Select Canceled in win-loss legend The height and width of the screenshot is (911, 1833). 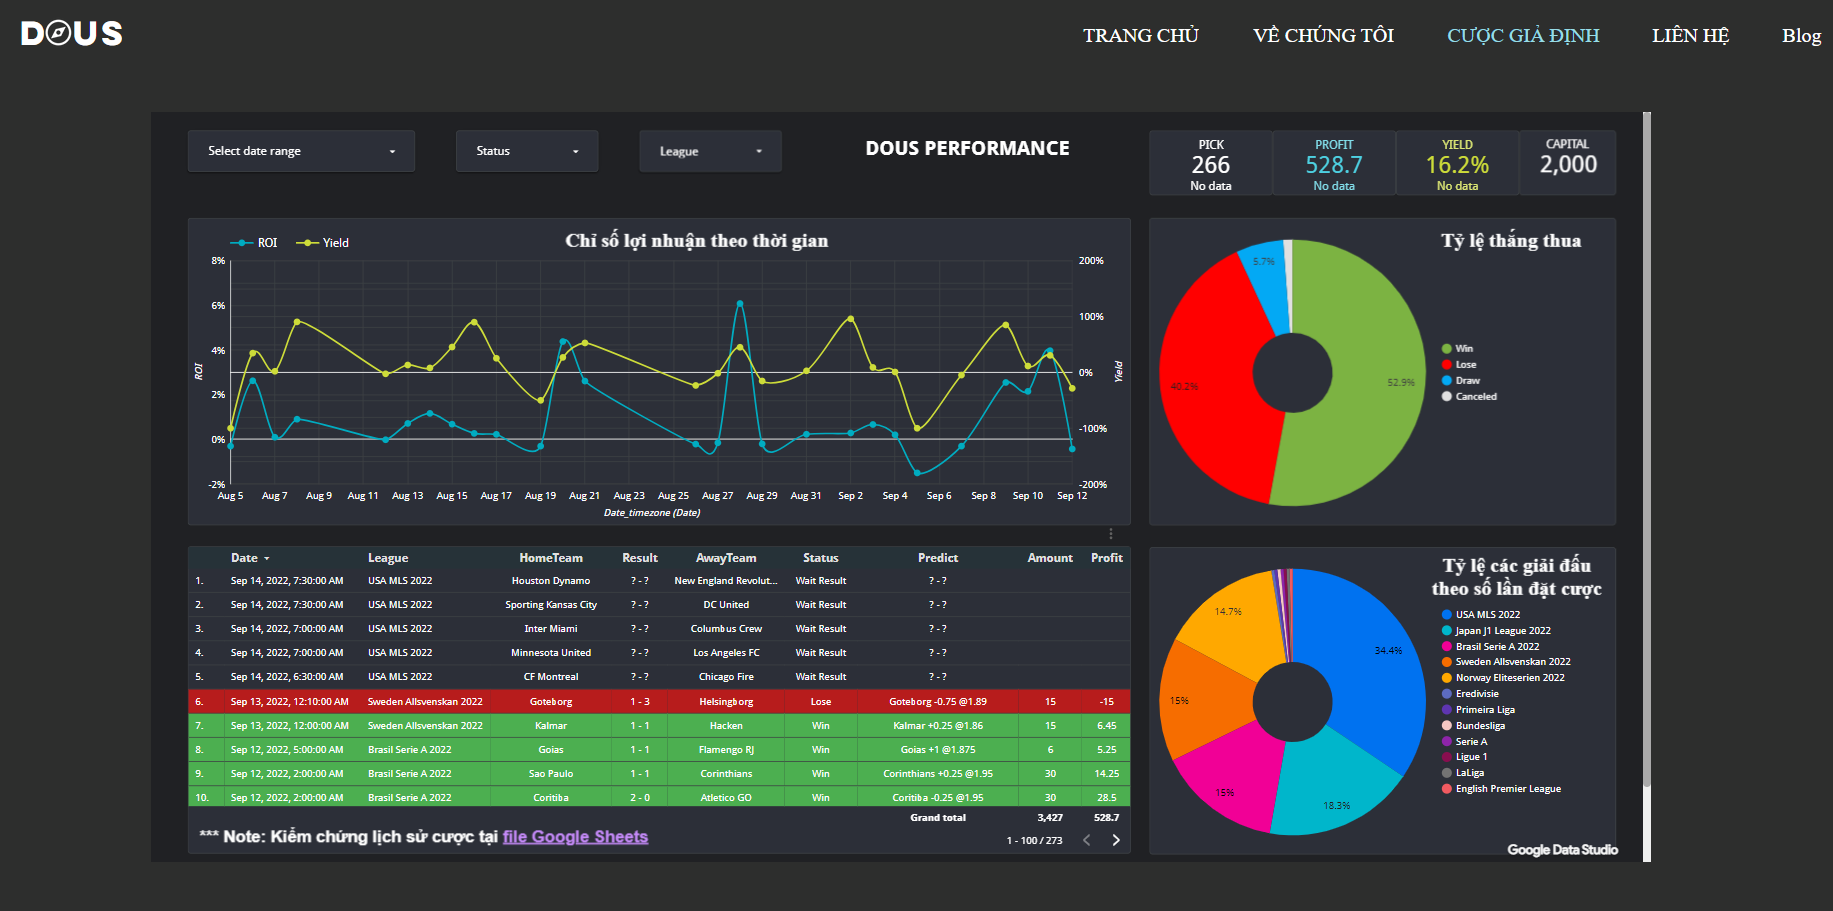(1469, 397)
